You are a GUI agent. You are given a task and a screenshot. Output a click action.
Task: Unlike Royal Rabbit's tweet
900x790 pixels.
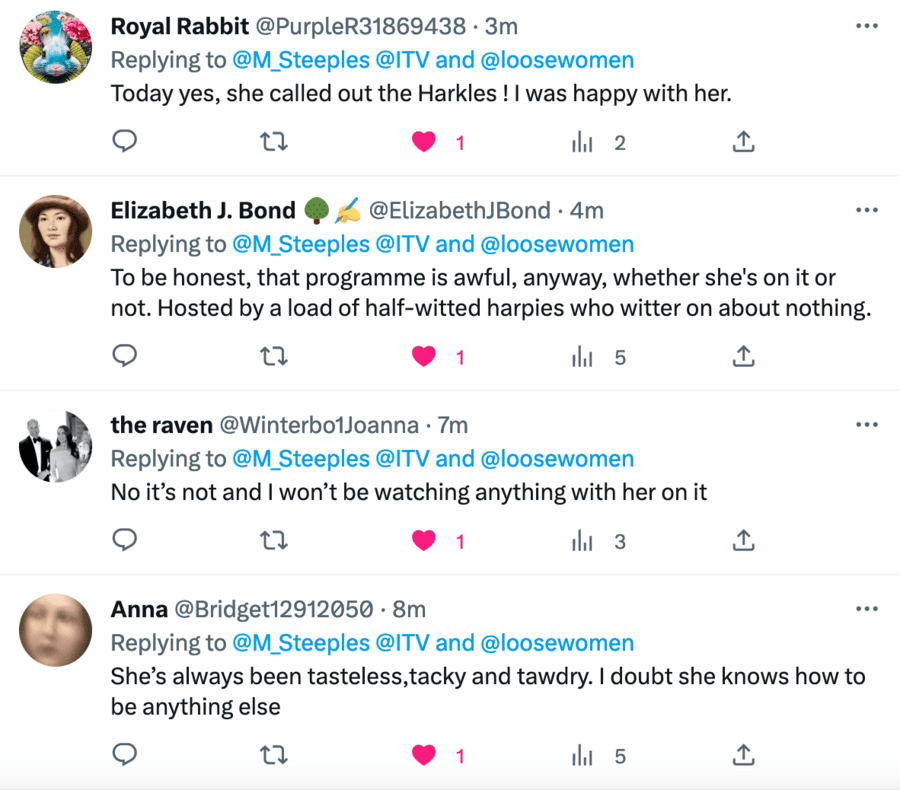(x=424, y=142)
